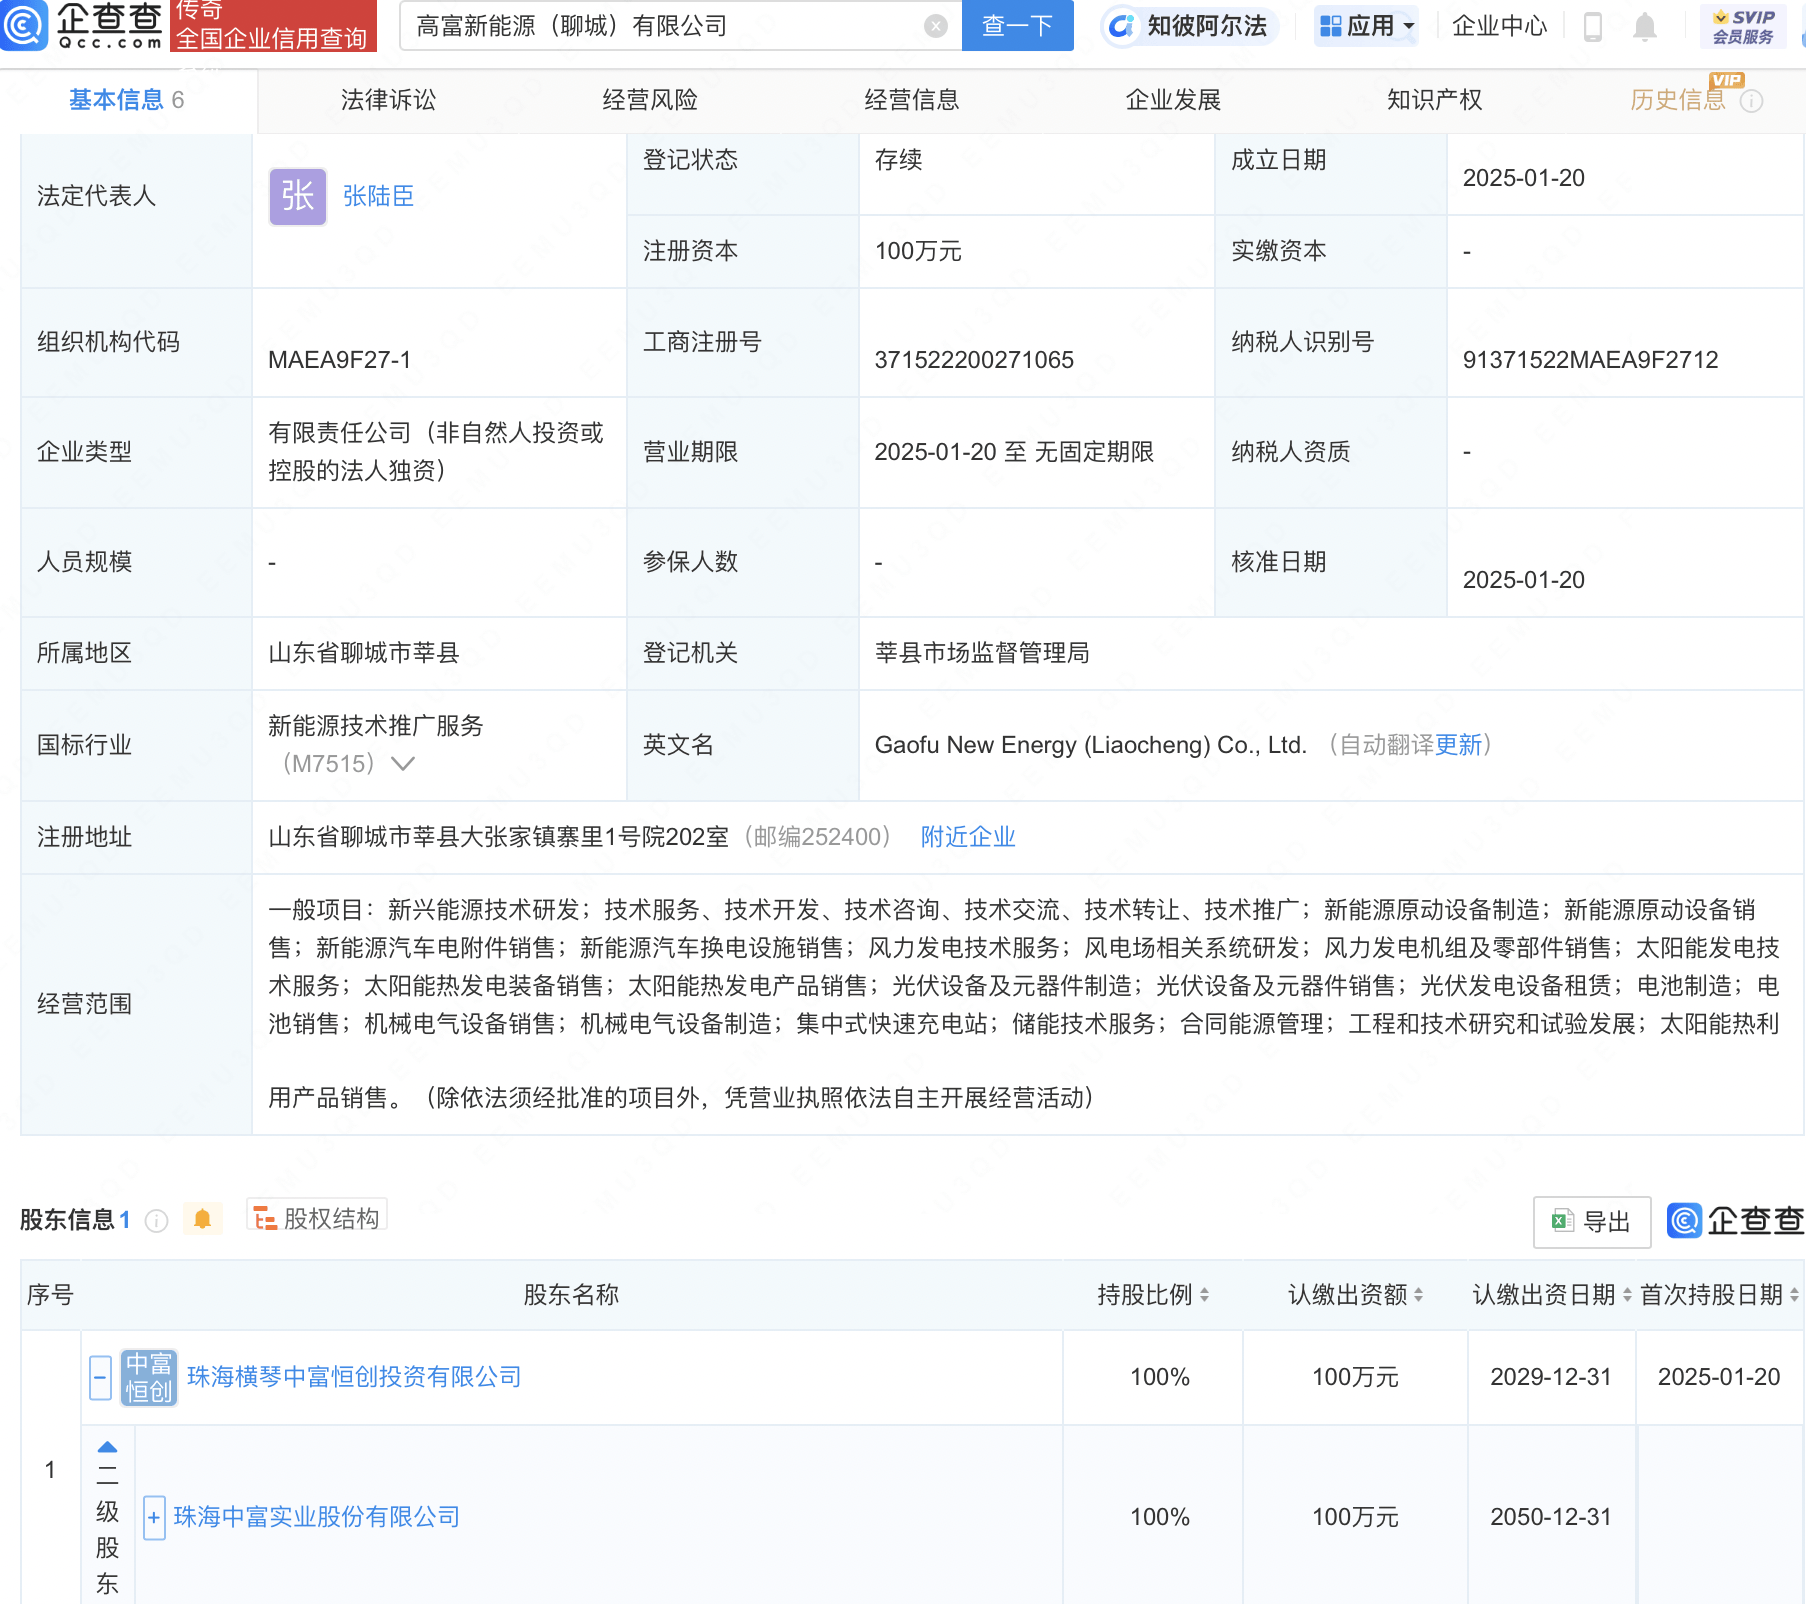The width and height of the screenshot is (1806, 1604).
Task: Click the bell icon beside 股东信息
Action: tap(203, 1219)
